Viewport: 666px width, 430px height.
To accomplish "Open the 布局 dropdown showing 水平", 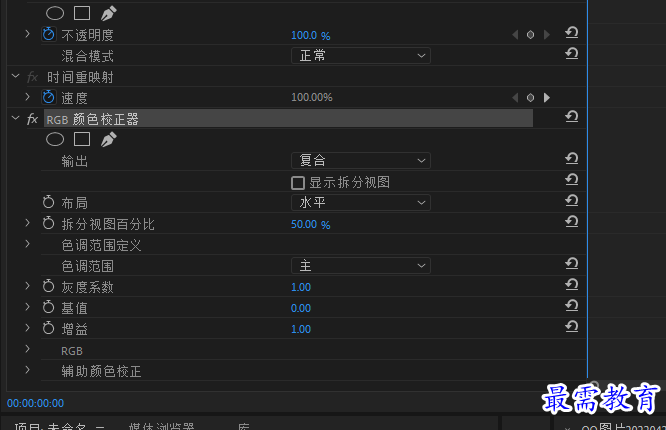I will coord(361,203).
